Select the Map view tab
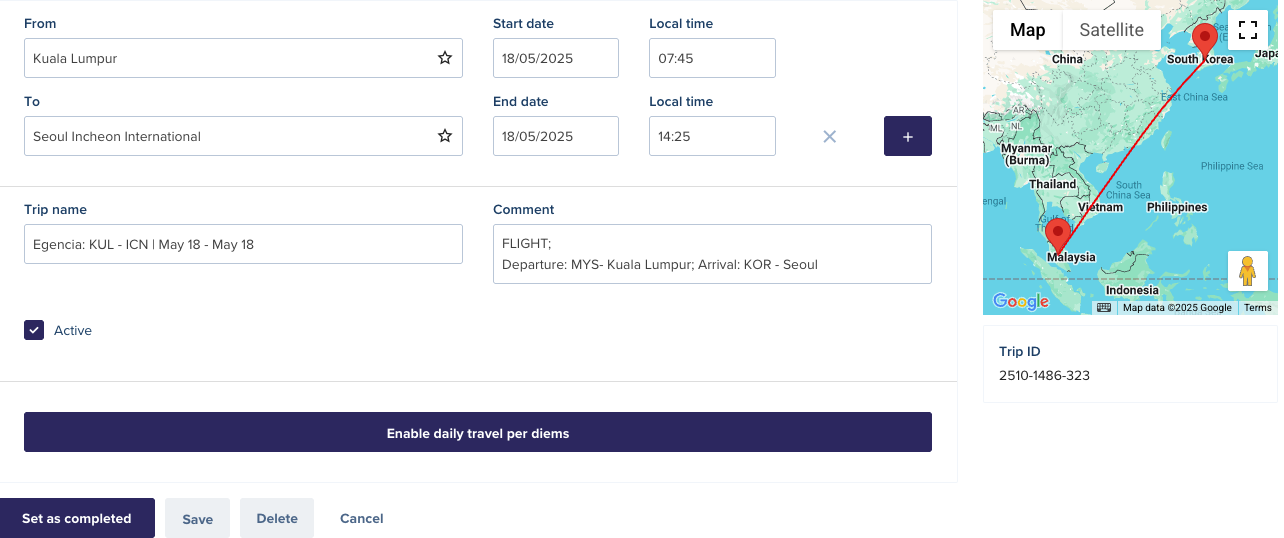This screenshot has height=538, width=1284. pyautogui.click(x=1028, y=30)
